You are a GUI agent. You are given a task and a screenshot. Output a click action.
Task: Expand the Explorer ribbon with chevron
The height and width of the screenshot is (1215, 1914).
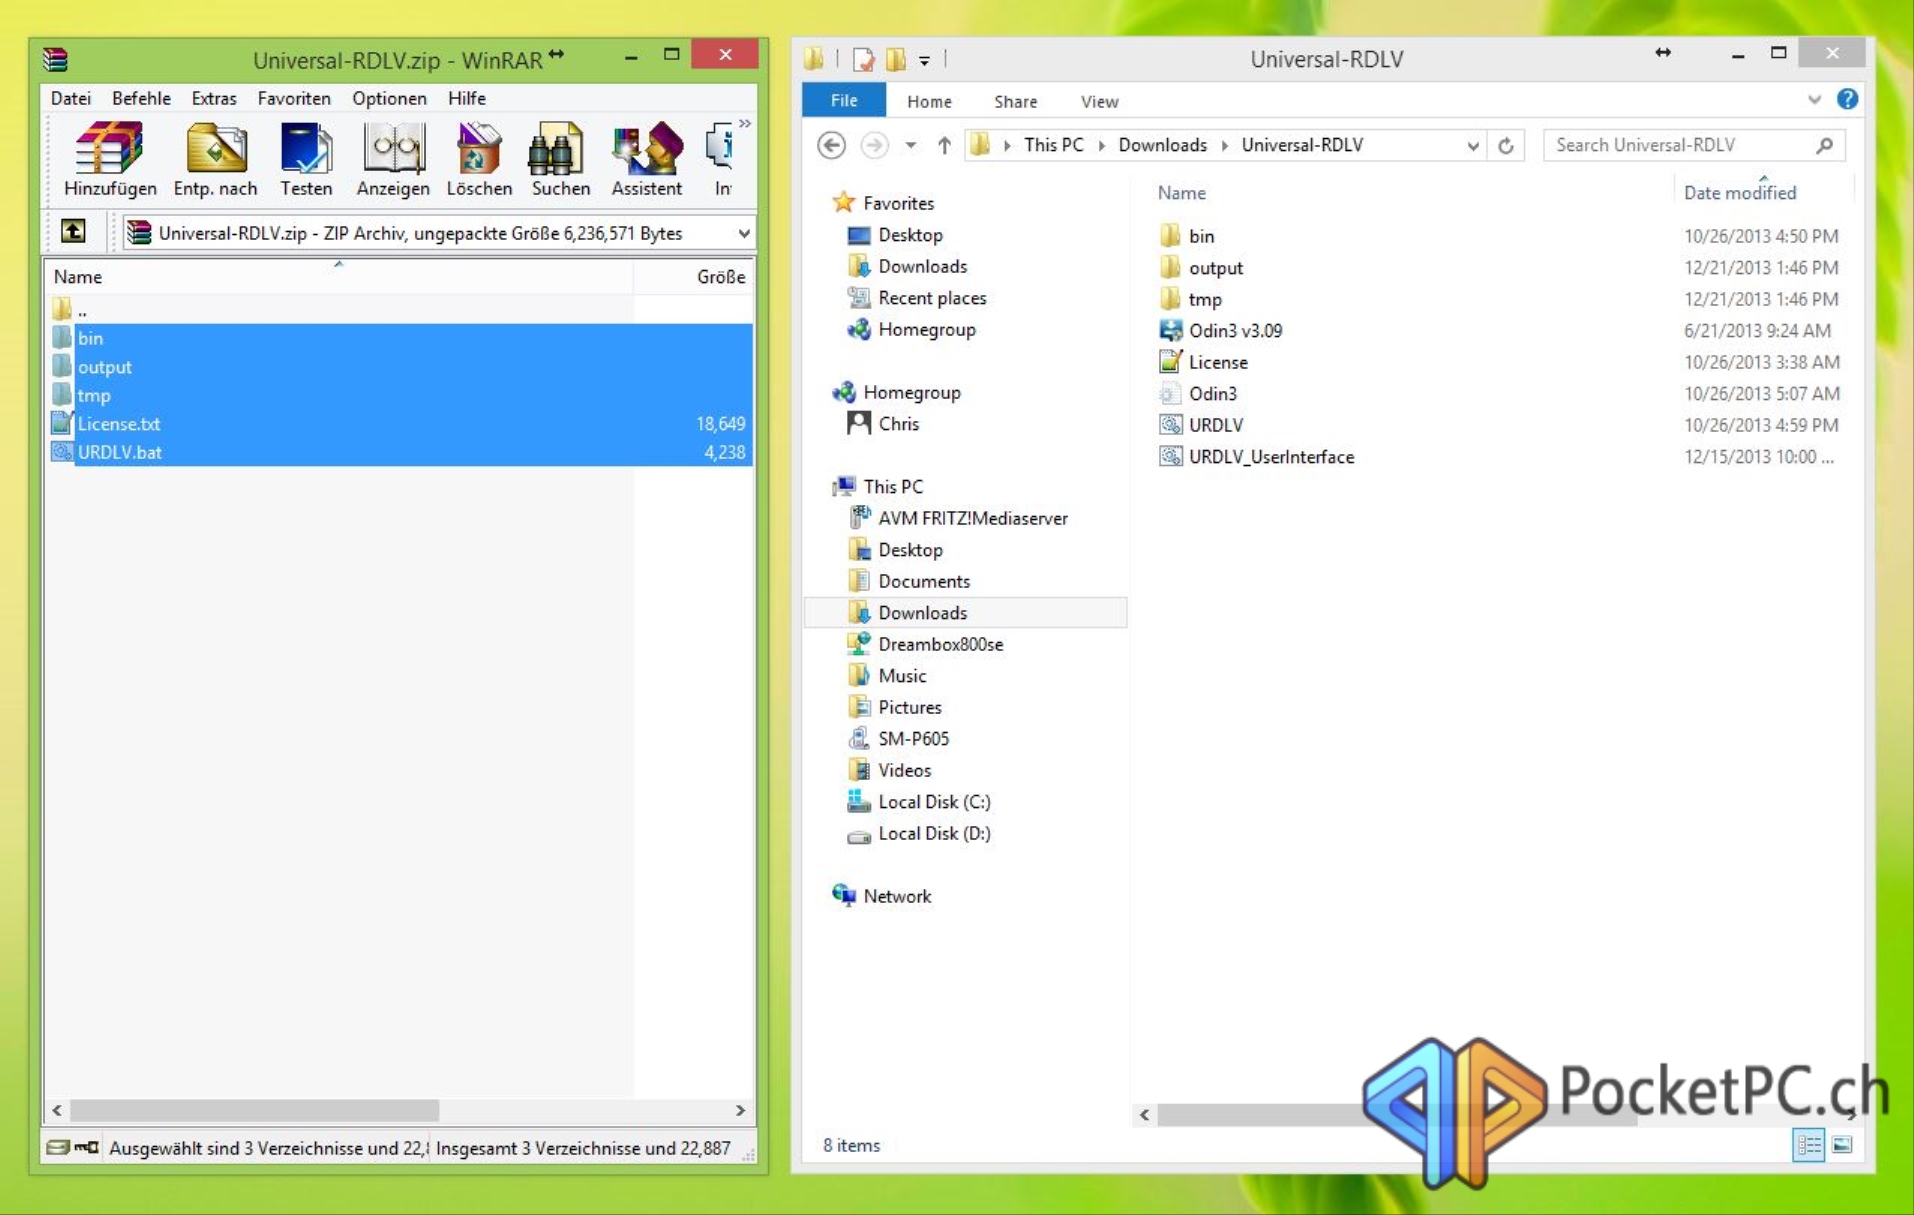pos(1814,99)
